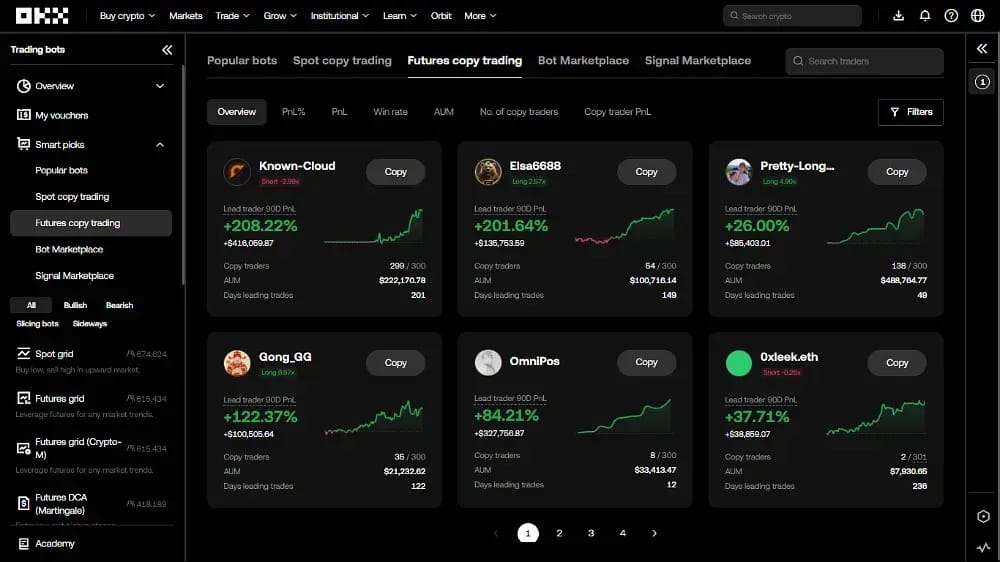Switch to the Bot Marketplace tab
1000x562 pixels.
tap(583, 61)
